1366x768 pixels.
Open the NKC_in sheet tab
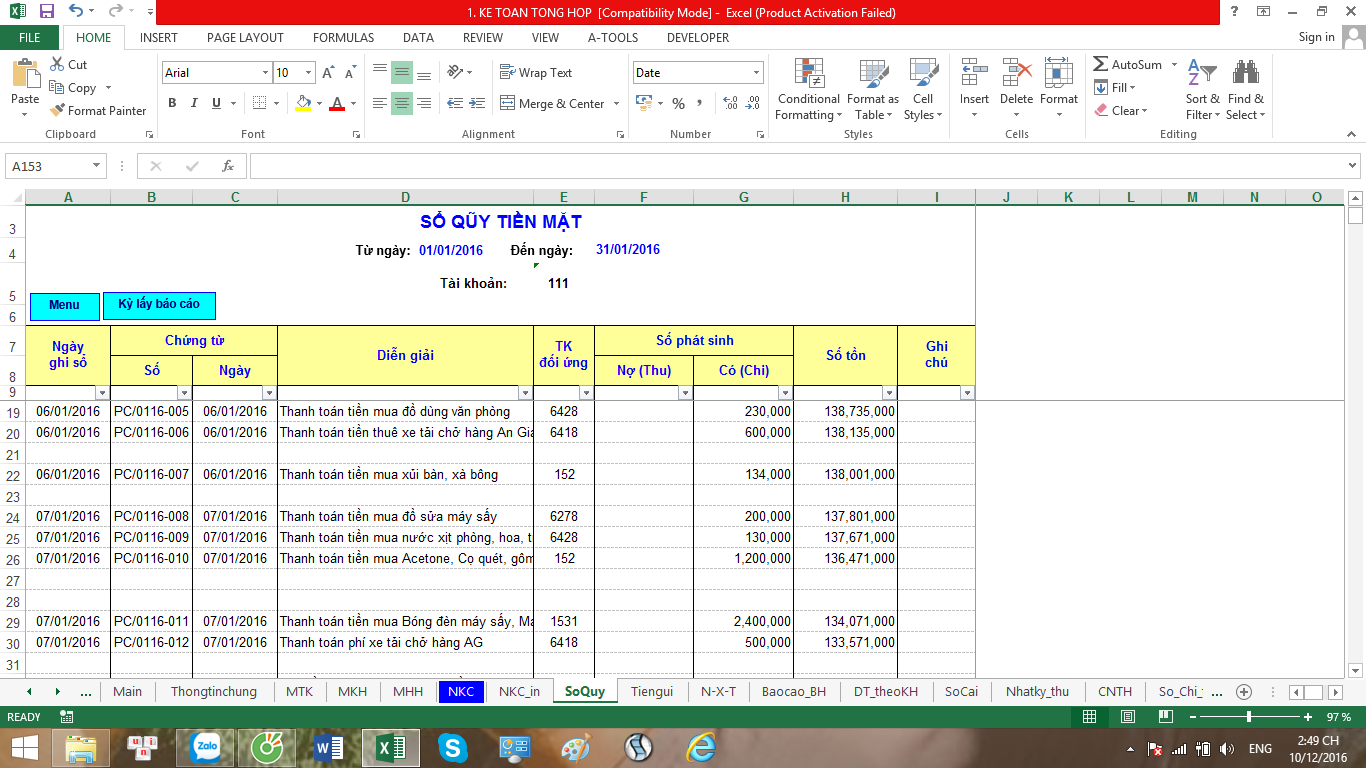pos(519,691)
